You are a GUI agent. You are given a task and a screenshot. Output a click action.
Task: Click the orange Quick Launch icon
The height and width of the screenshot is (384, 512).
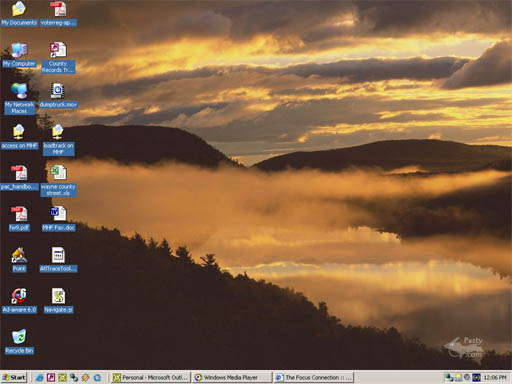click(x=85, y=377)
